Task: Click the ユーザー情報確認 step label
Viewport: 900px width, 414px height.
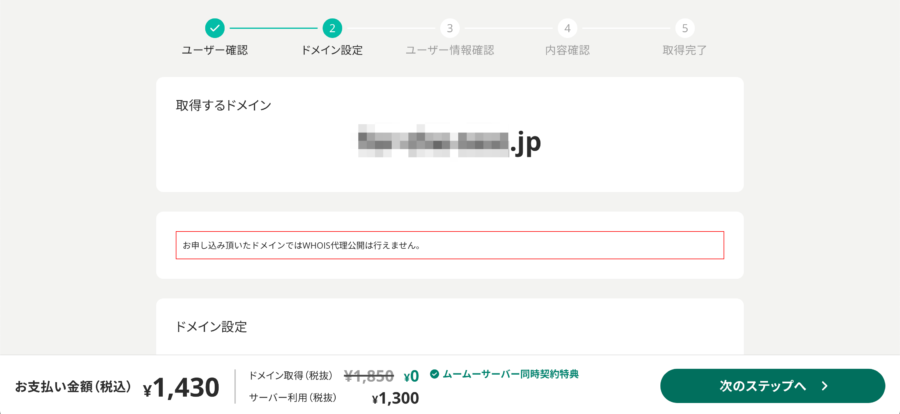Action: [449, 51]
